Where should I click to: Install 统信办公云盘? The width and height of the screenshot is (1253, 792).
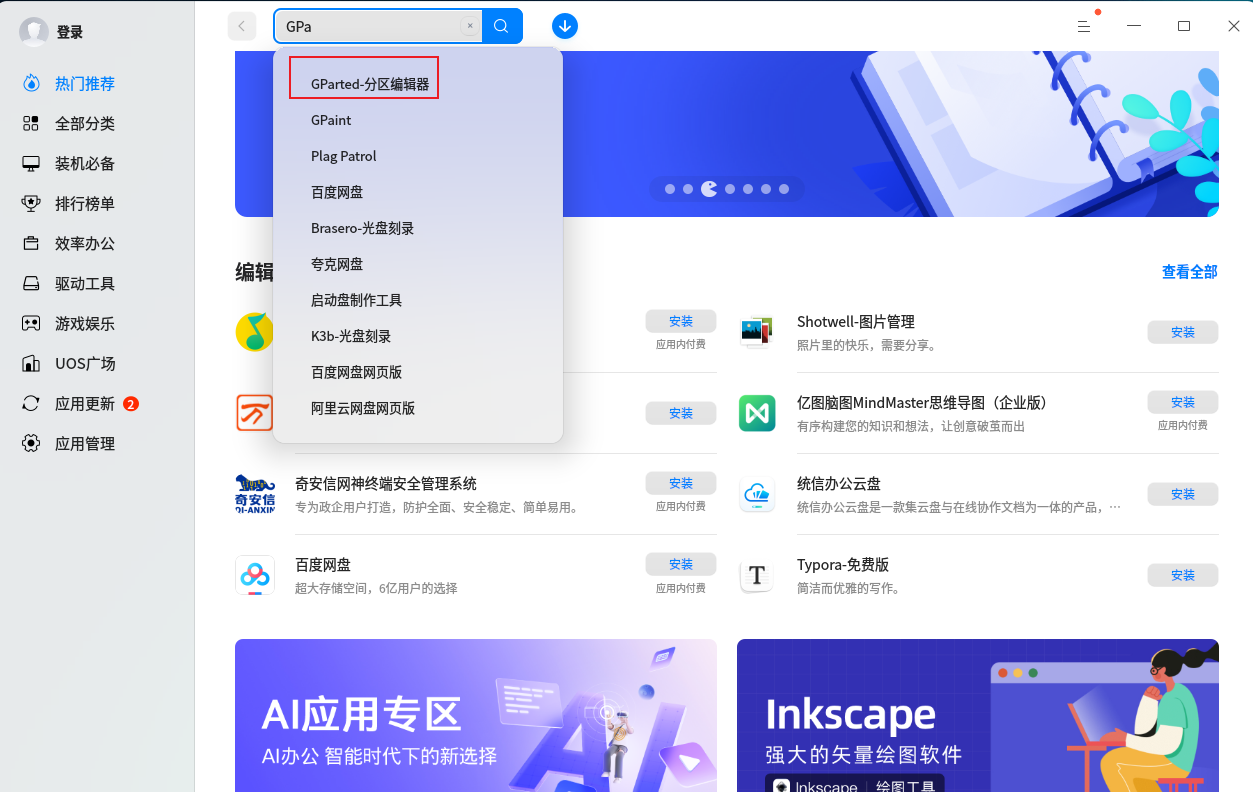click(x=1183, y=494)
